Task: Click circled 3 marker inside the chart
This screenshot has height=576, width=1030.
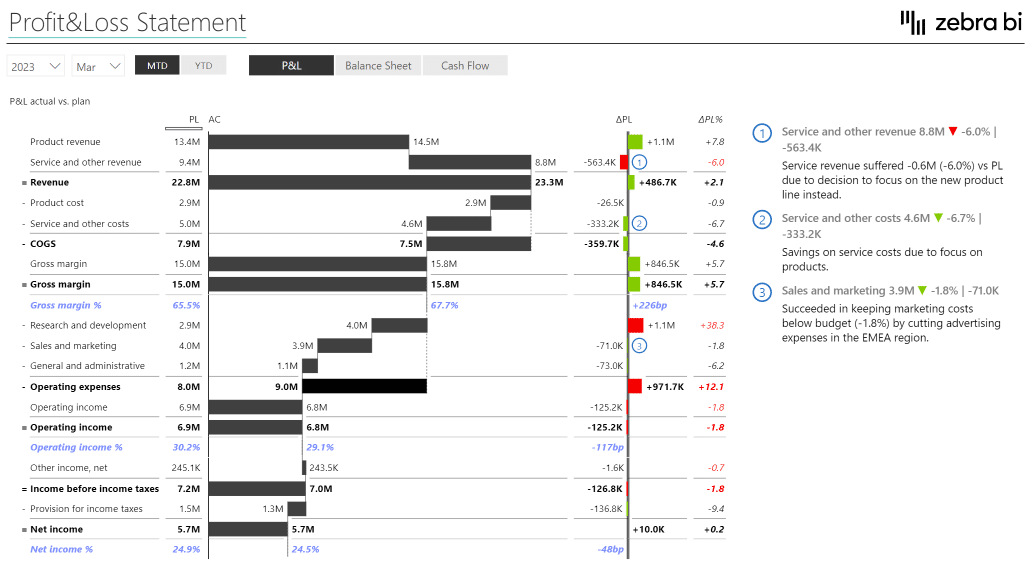Action: point(639,345)
